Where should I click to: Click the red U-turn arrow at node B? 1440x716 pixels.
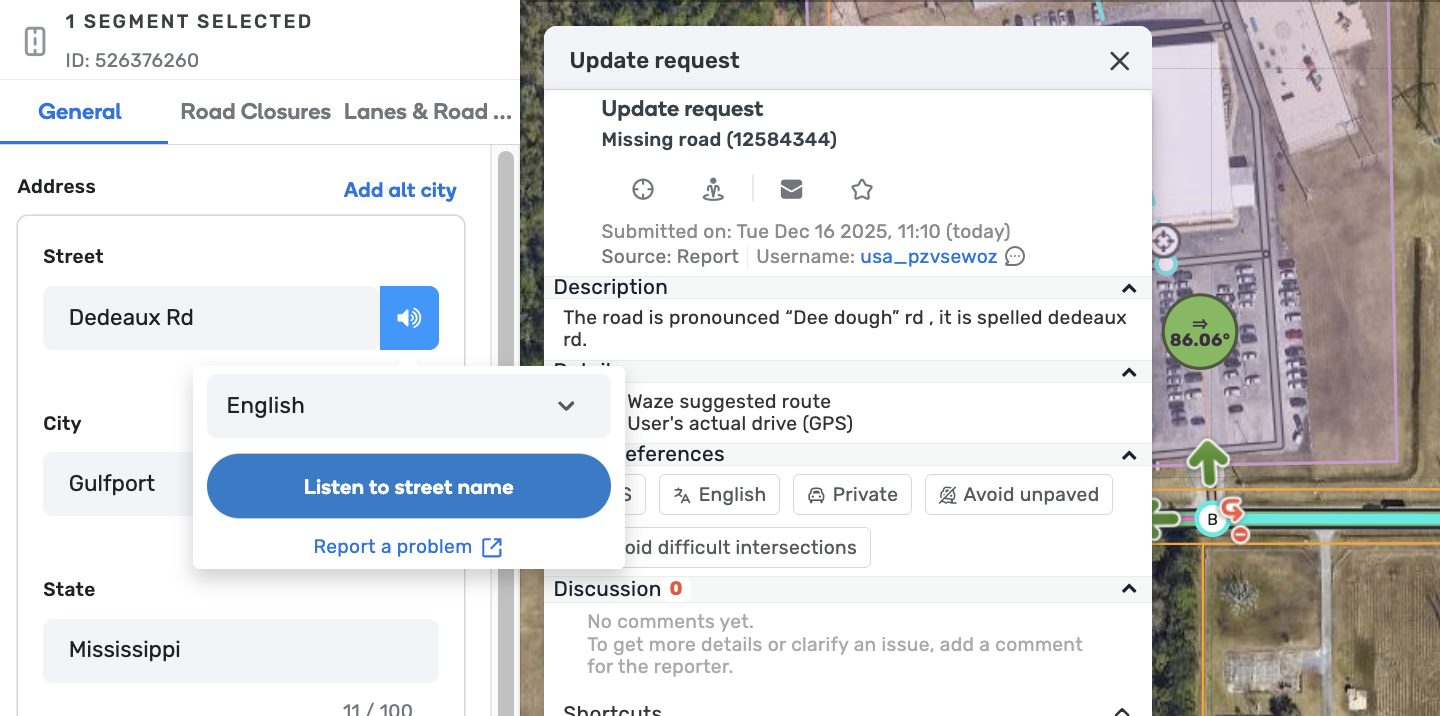(x=1233, y=511)
